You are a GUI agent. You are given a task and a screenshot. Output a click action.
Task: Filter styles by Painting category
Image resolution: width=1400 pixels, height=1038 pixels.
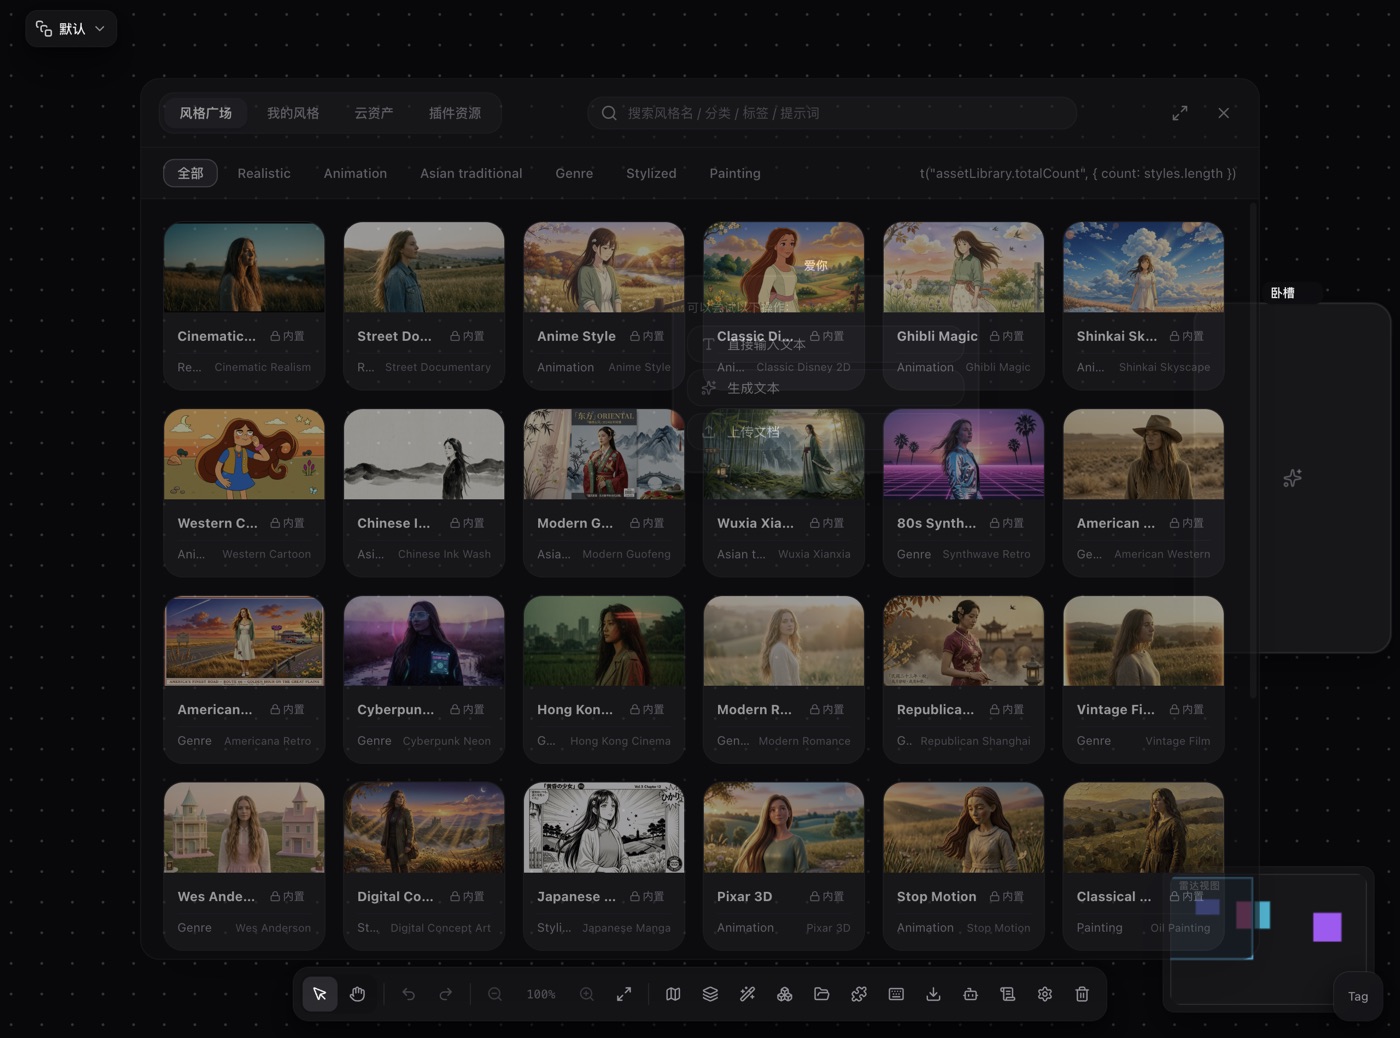(735, 173)
